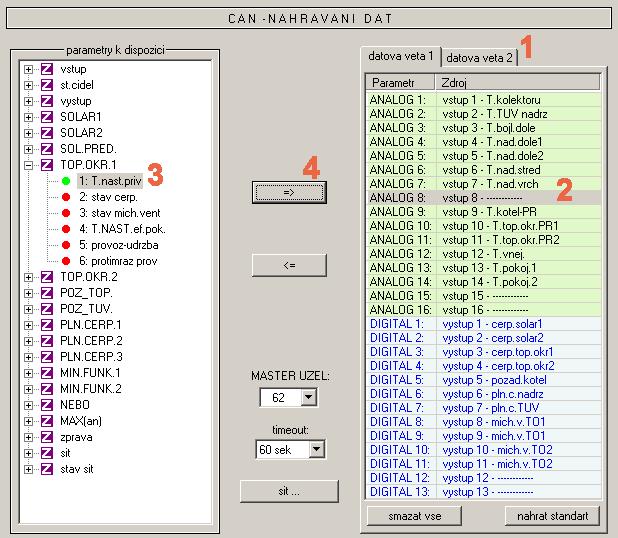This screenshot has width=618, height=538.
Task: Click the smazat vse button
Action: pos(414,516)
